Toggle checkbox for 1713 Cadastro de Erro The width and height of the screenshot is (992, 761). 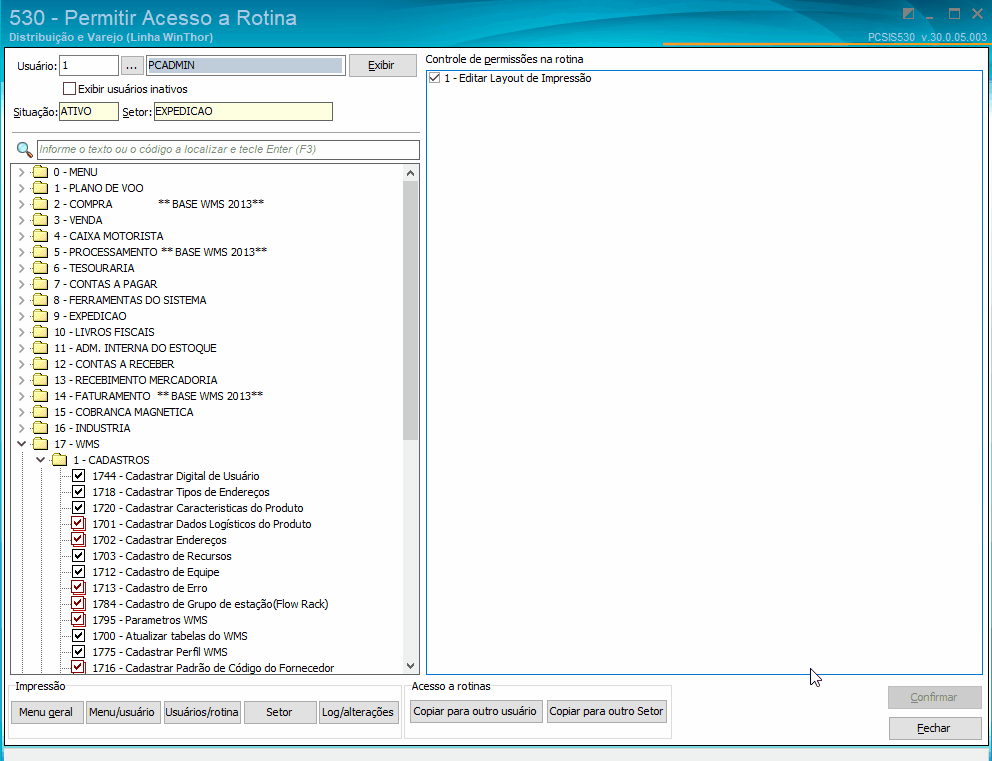pyautogui.click(x=78, y=588)
